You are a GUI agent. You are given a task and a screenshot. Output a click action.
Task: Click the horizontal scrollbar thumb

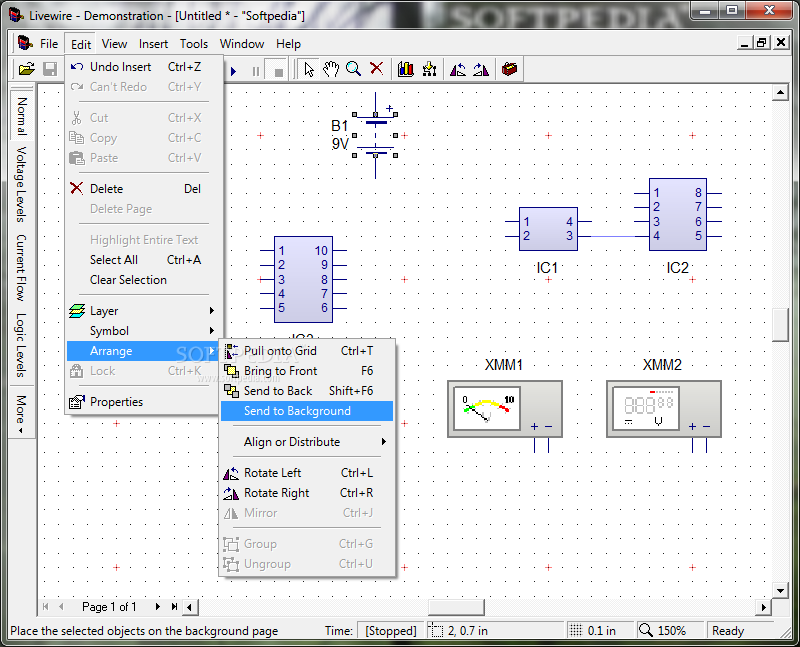tap(456, 607)
